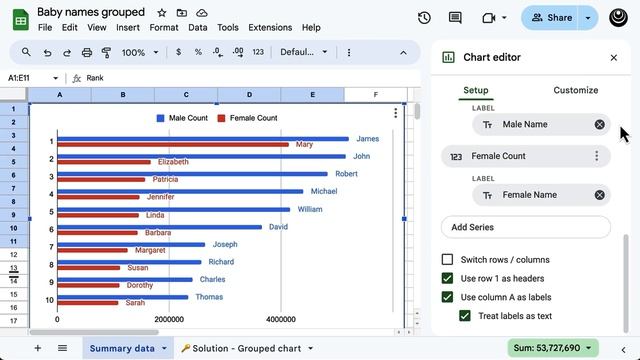Open the comments icon
Screen dimensions: 640x360
pos(455,18)
